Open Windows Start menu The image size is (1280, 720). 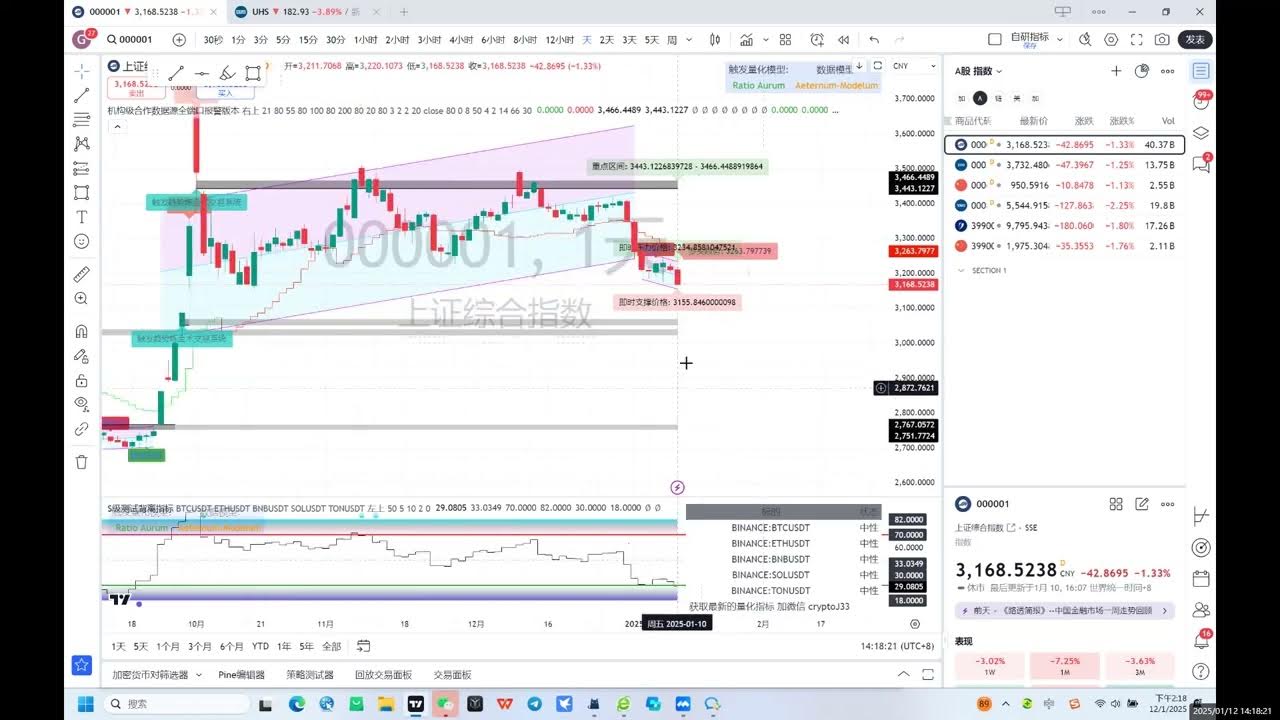coord(85,704)
